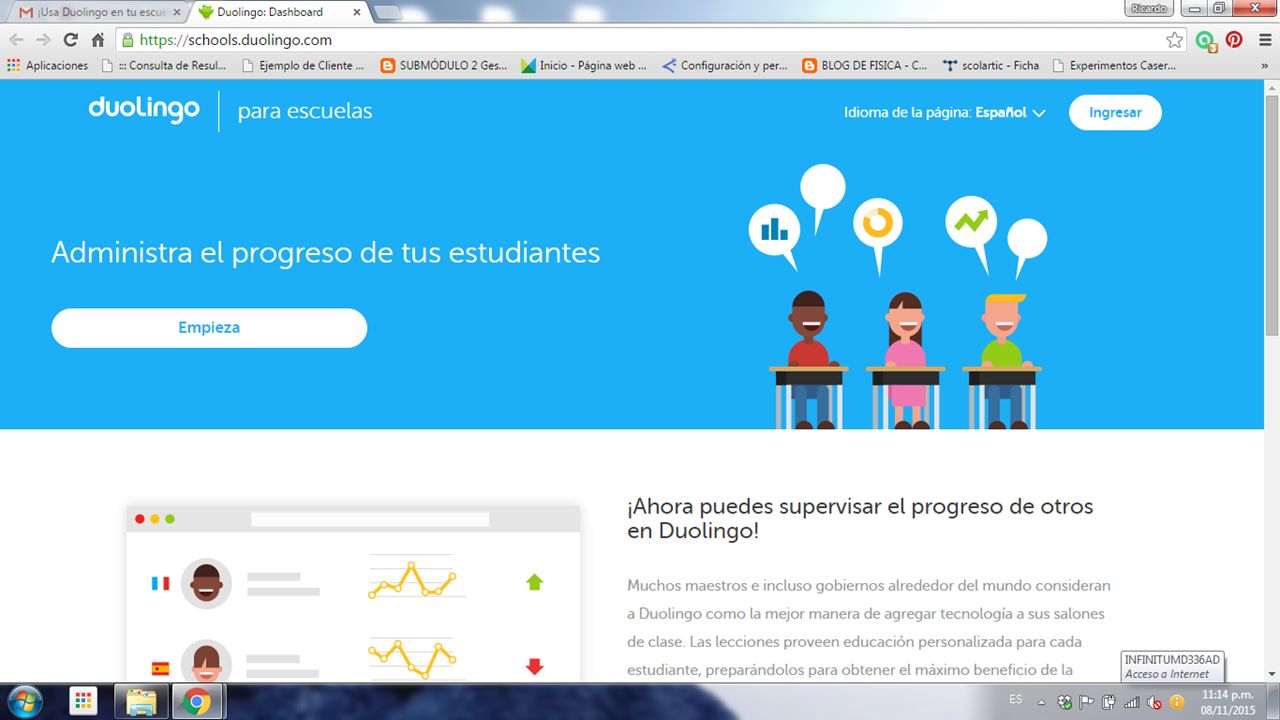
Task: Click the Empieza button
Action: point(209,328)
